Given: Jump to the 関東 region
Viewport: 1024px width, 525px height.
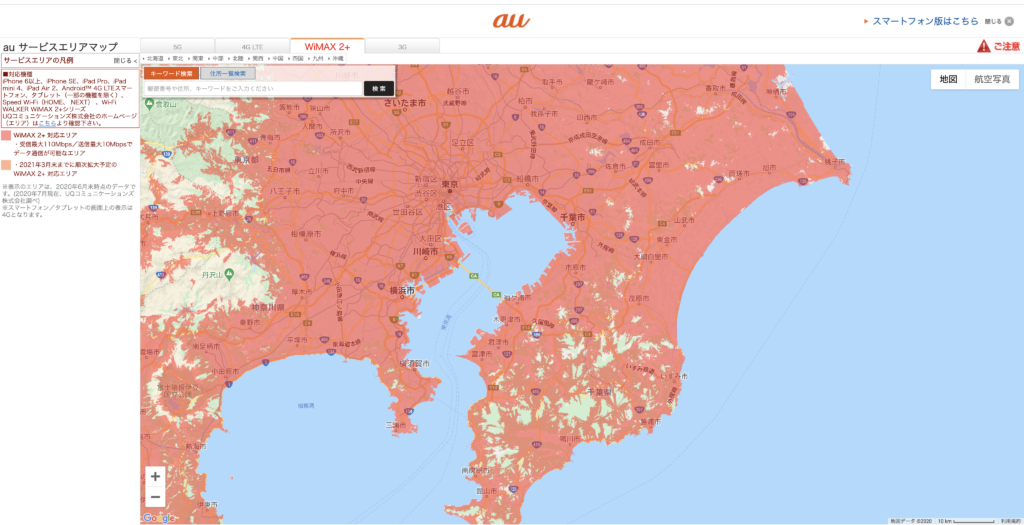Looking at the screenshot, I should click(x=197, y=59).
